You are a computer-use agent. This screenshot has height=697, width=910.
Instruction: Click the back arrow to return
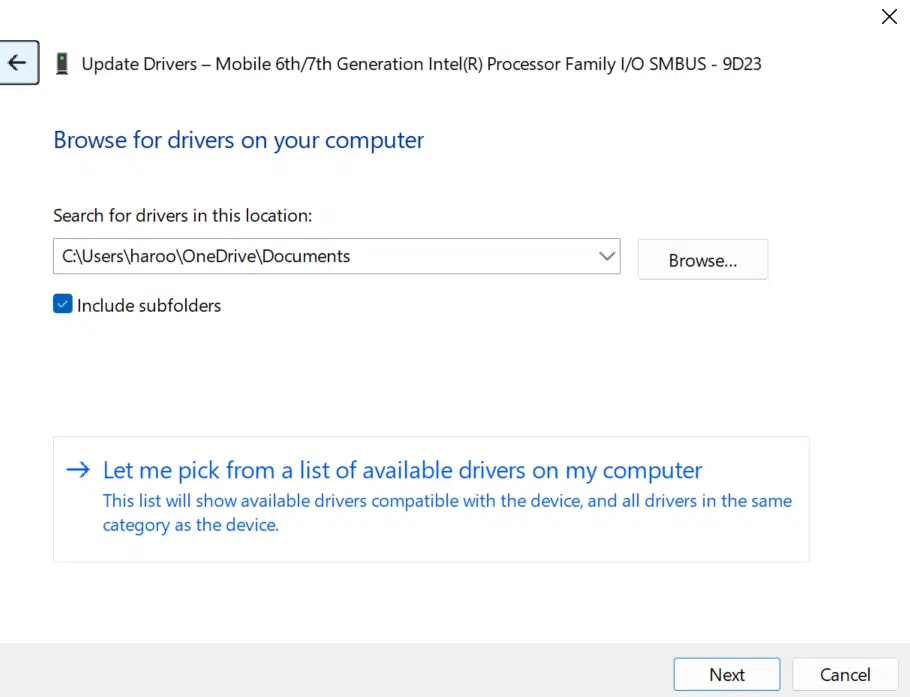[x=18, y=62]
